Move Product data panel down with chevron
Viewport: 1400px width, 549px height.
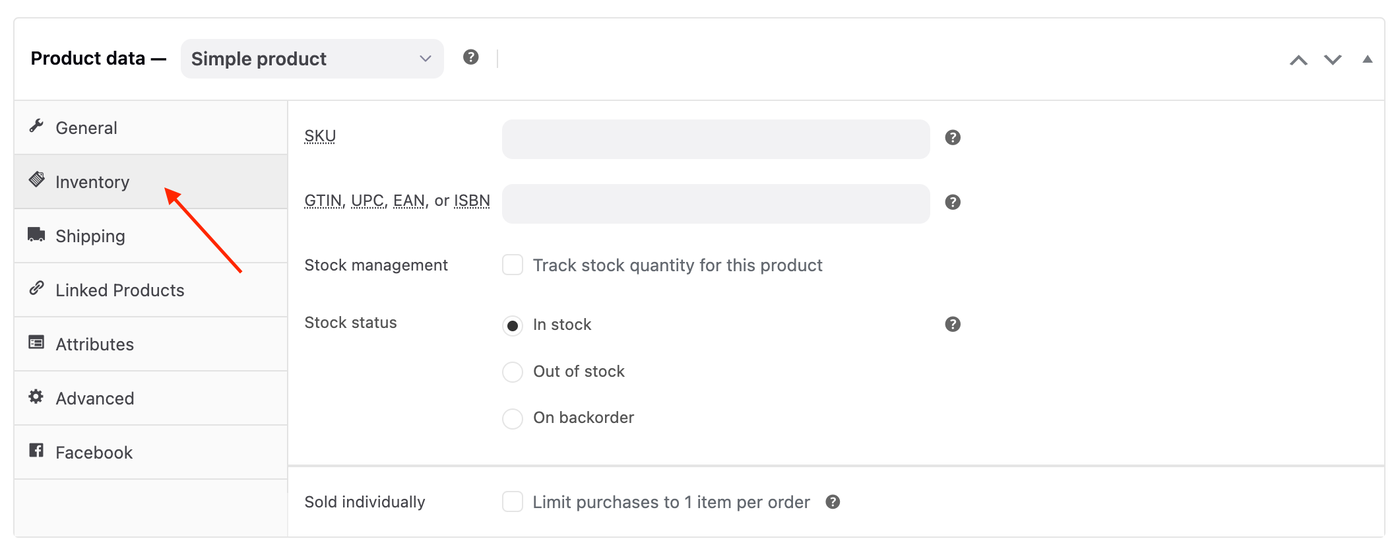[1333, 60]
